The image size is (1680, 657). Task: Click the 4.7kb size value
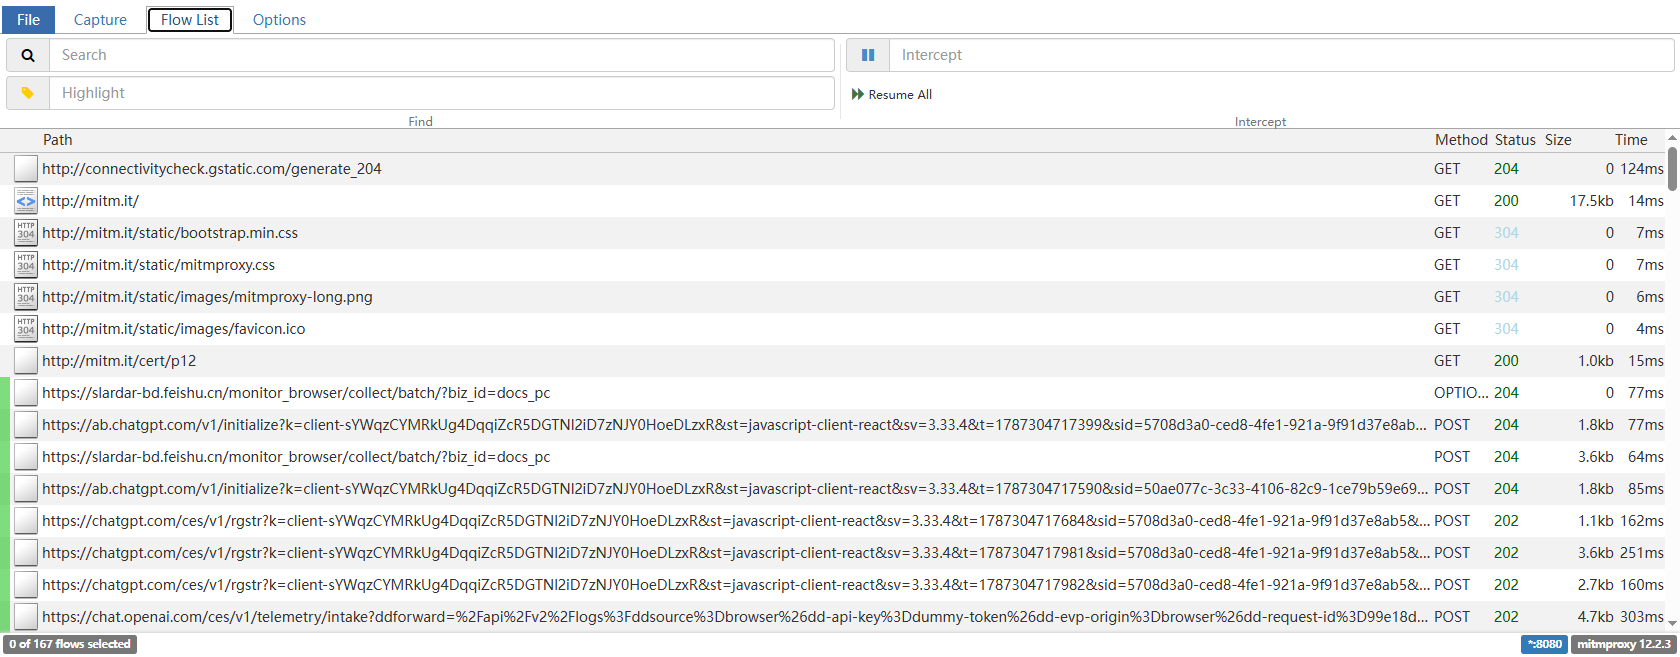tap(1596, 617)
